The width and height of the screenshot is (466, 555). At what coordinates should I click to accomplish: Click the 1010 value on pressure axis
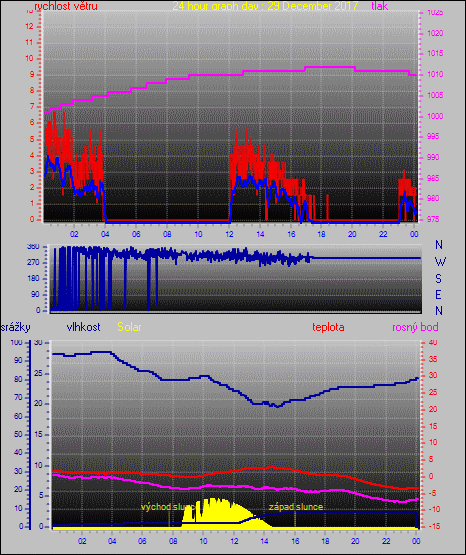(x=435, y=74)
